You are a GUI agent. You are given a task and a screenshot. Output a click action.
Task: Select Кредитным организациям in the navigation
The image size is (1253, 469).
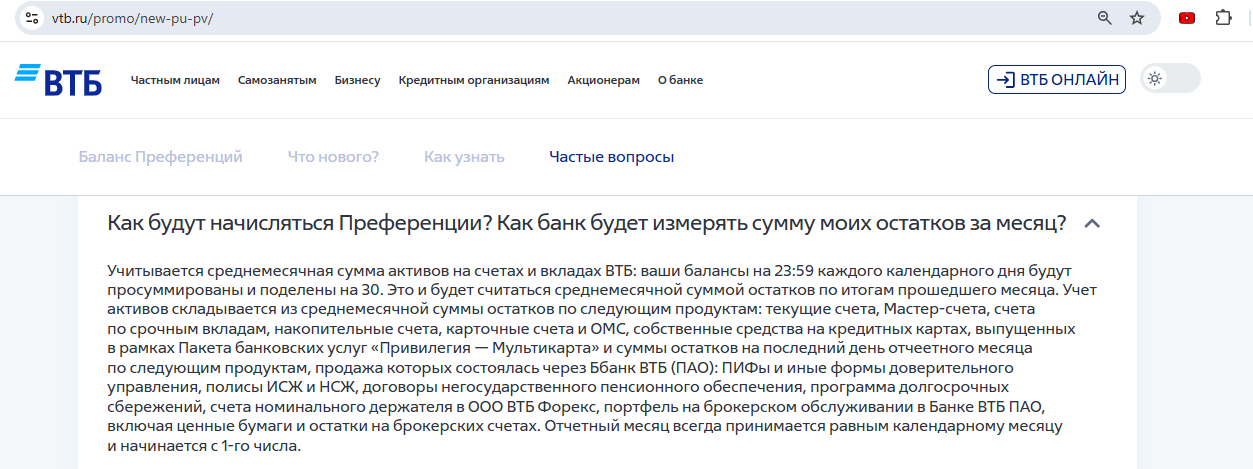(x=473, y=80)
